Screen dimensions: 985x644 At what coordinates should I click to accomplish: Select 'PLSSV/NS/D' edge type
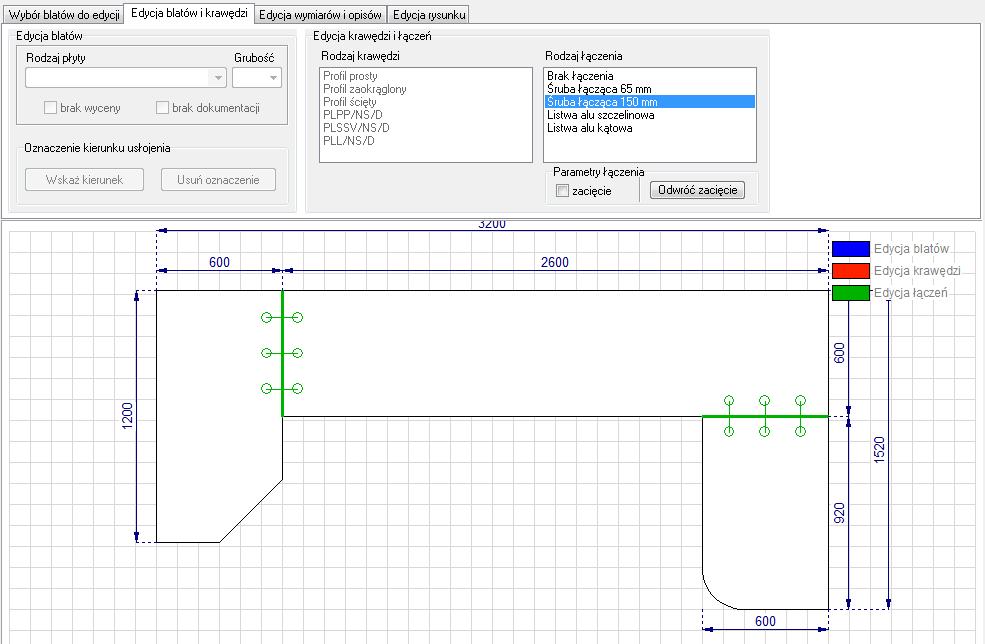425,128
